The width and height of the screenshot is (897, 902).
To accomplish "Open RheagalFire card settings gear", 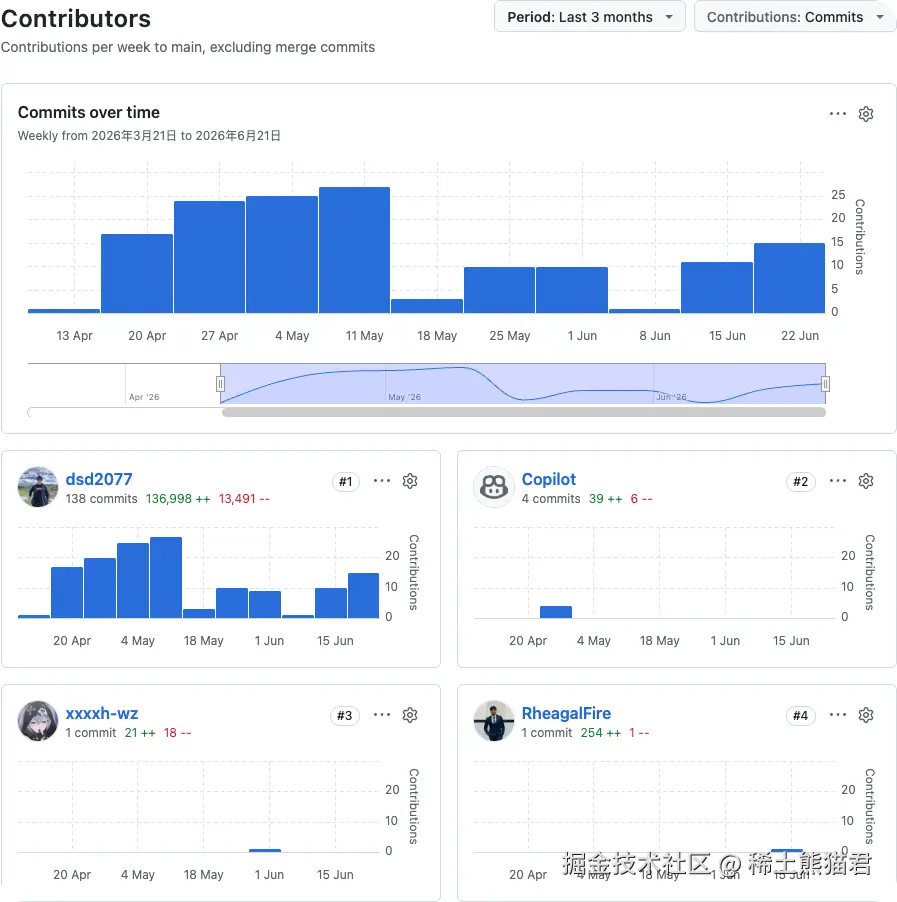I will 866,715.
